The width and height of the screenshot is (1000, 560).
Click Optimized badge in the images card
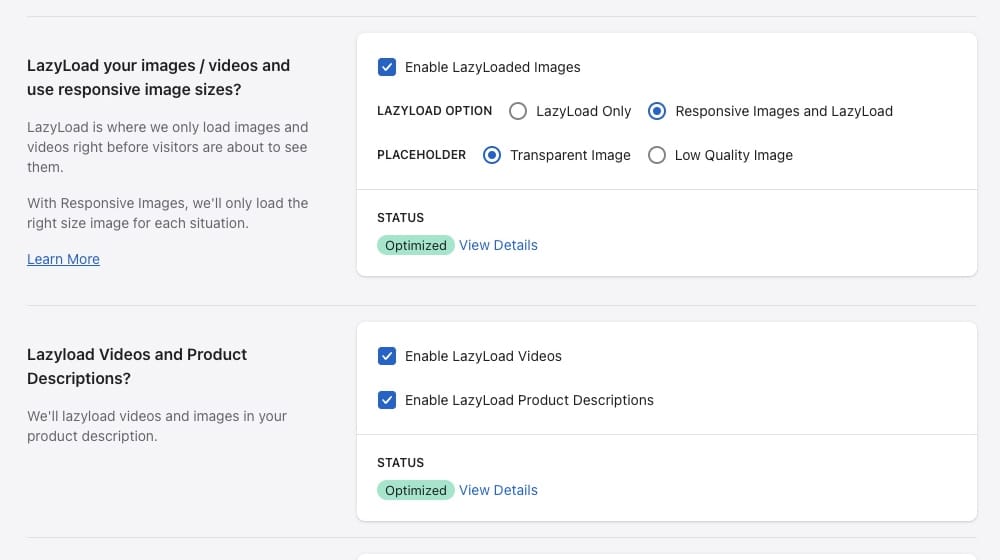click(416, 245)
